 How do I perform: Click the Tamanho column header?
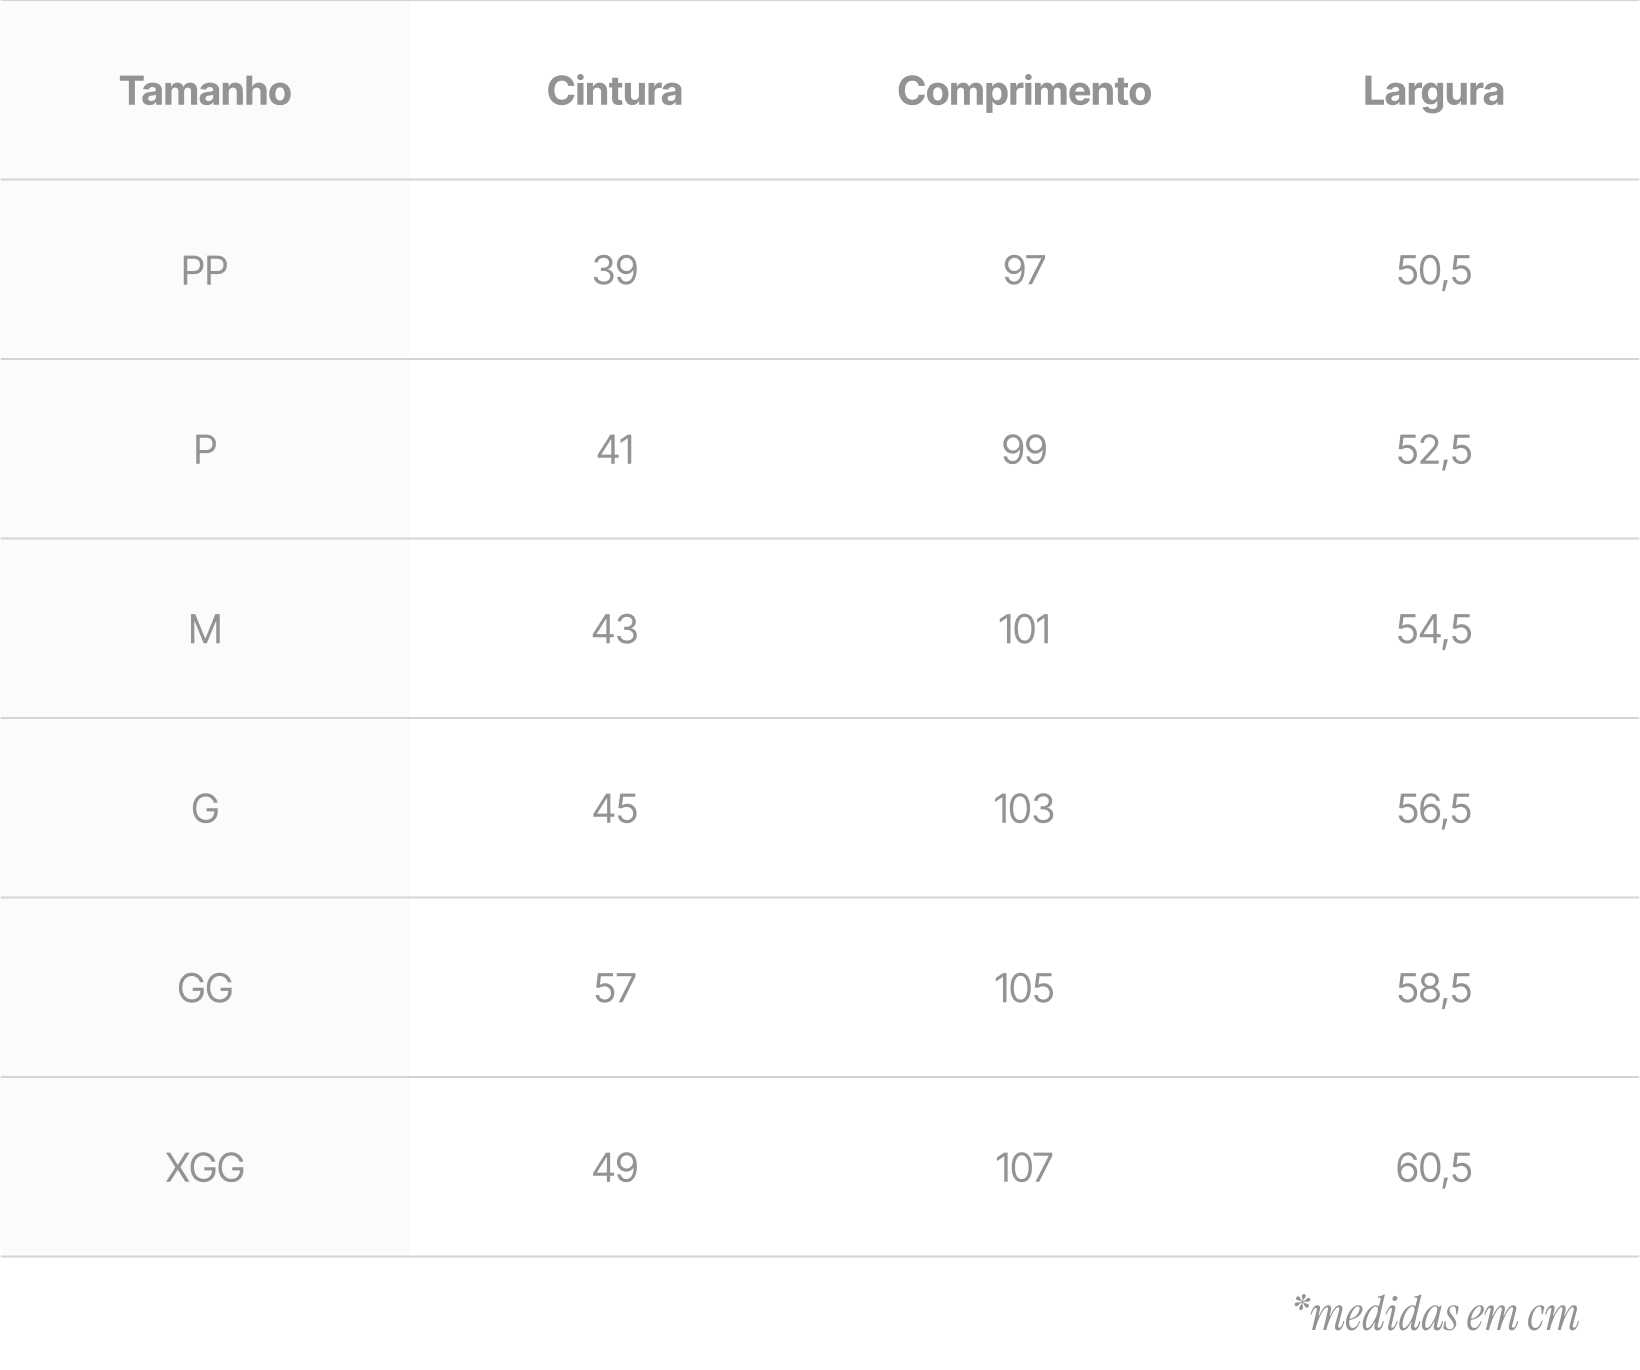[205, 91]
